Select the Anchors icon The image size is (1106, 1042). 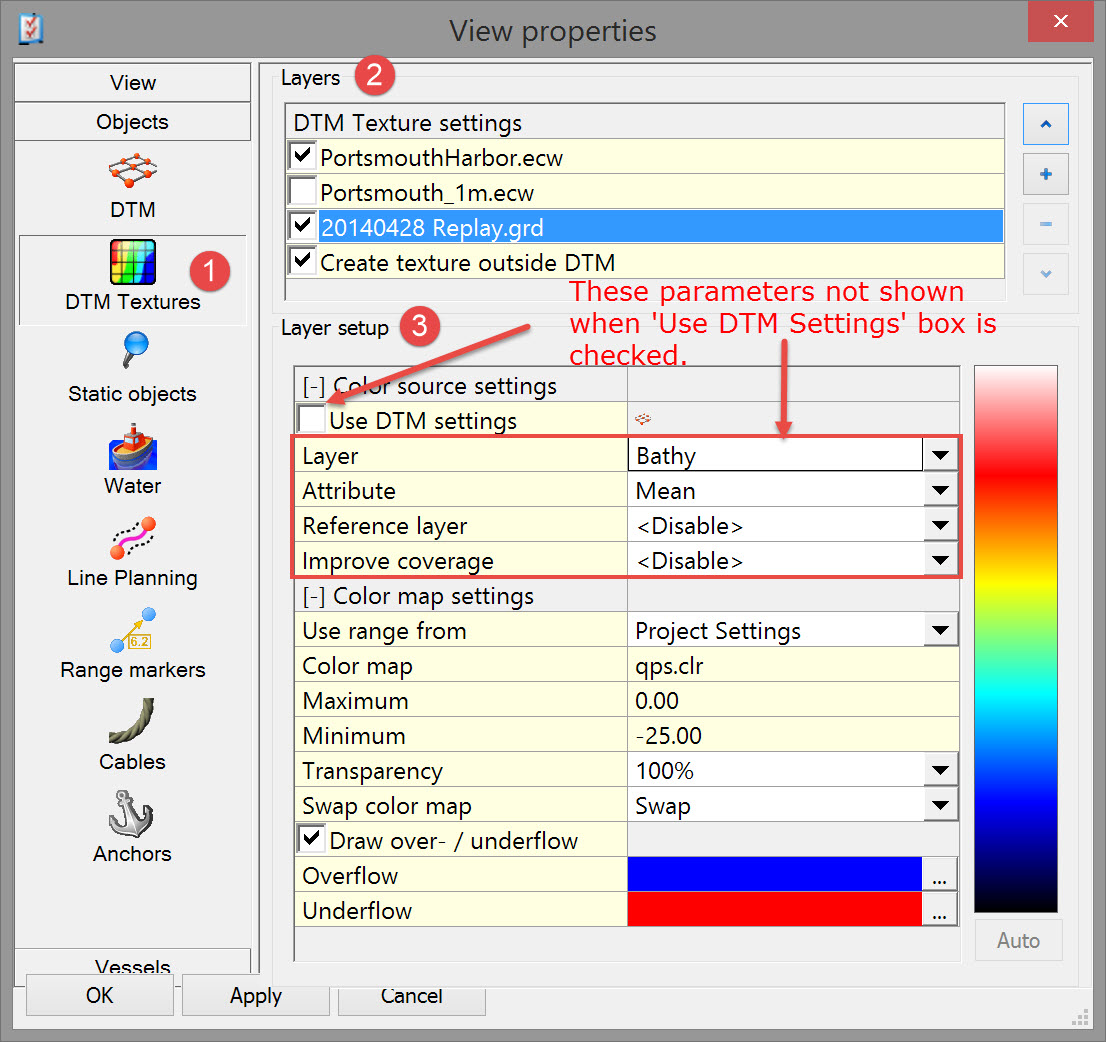click(x=132, y=815)
